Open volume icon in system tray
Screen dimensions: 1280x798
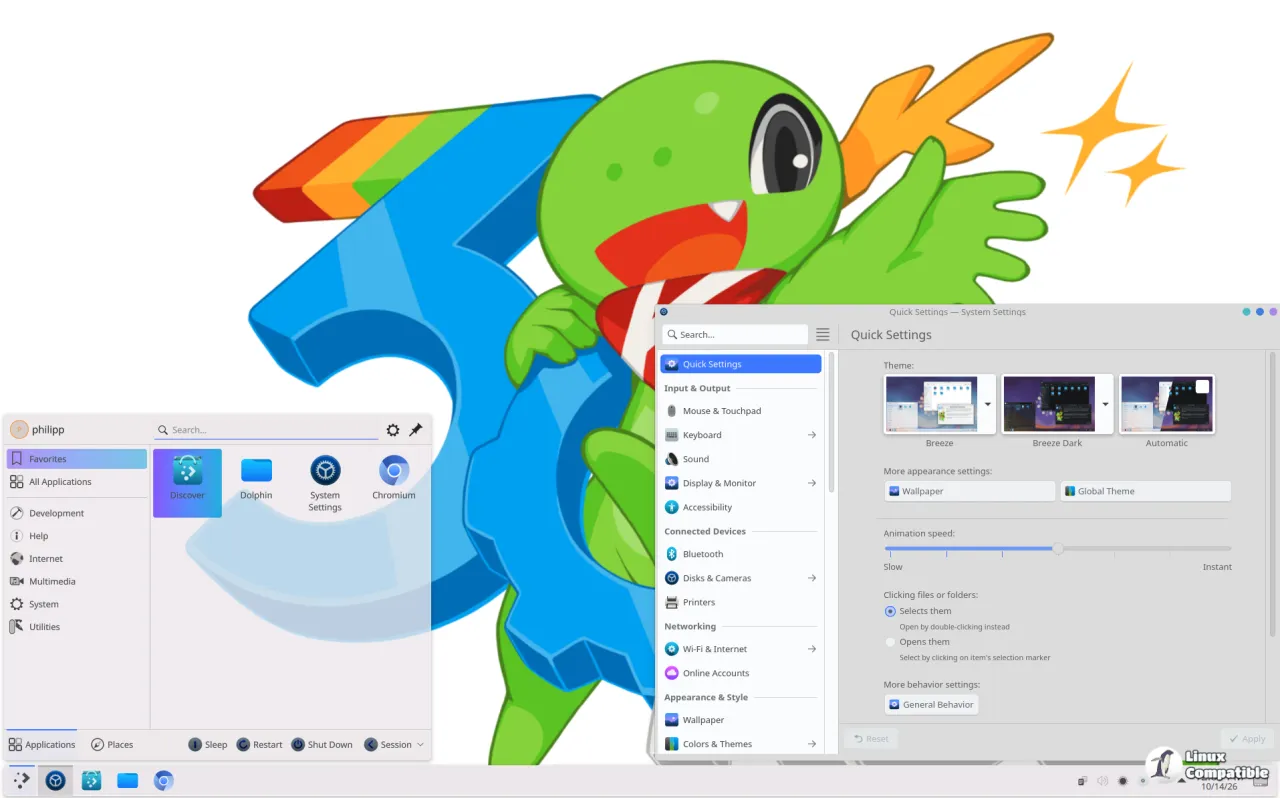tap(1102, 781)
